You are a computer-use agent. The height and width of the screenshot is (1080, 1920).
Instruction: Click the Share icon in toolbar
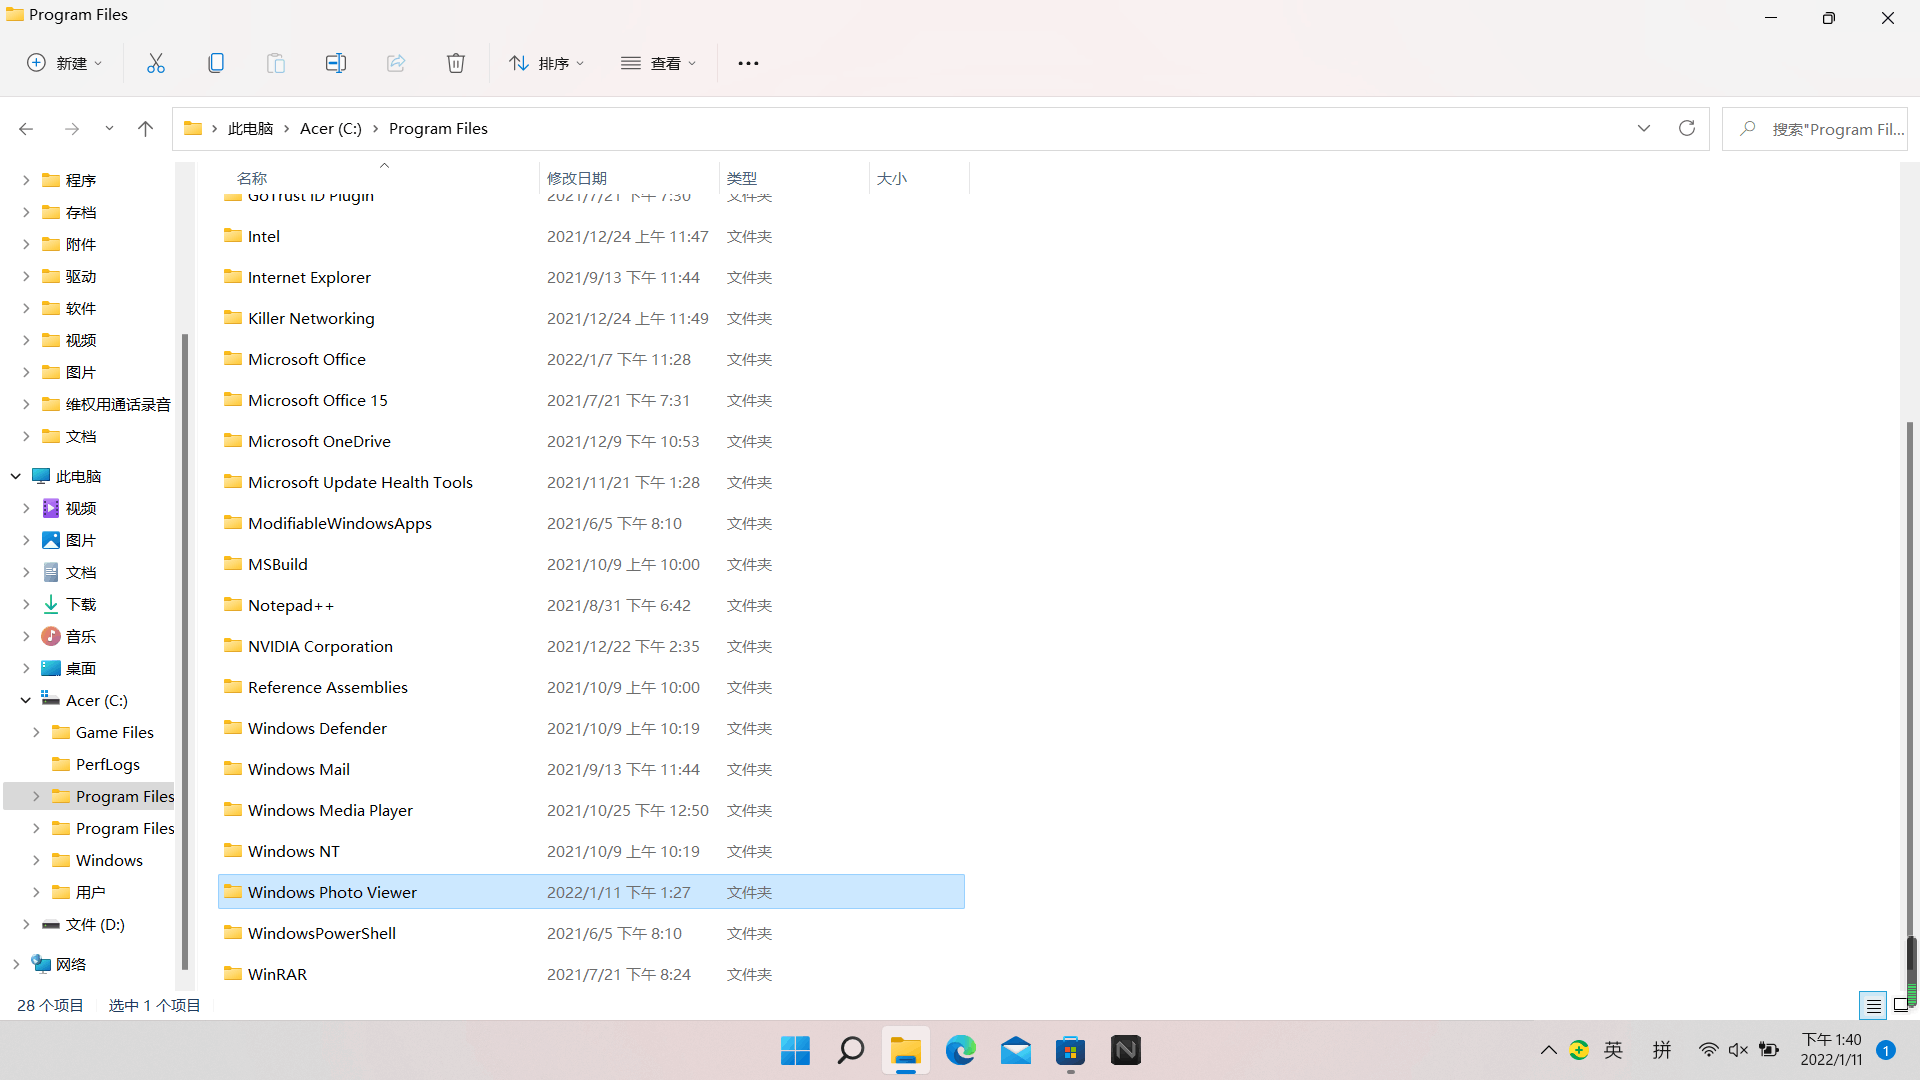[x=396, y=63]
